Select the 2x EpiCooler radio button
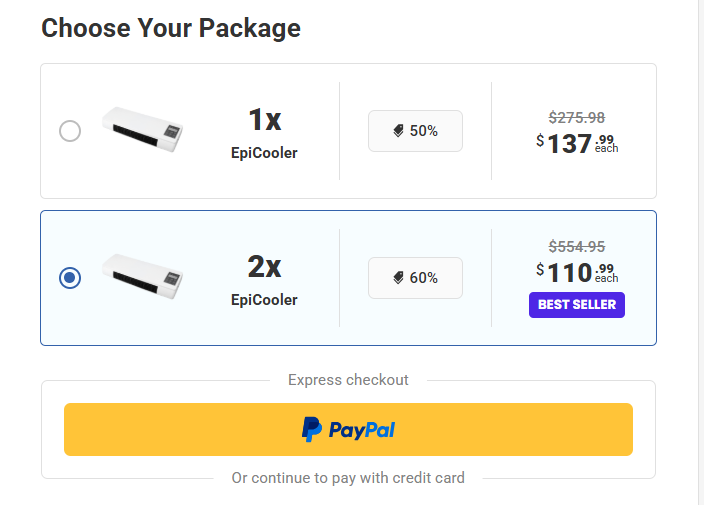The image size is (704, 505). [70, 278]
